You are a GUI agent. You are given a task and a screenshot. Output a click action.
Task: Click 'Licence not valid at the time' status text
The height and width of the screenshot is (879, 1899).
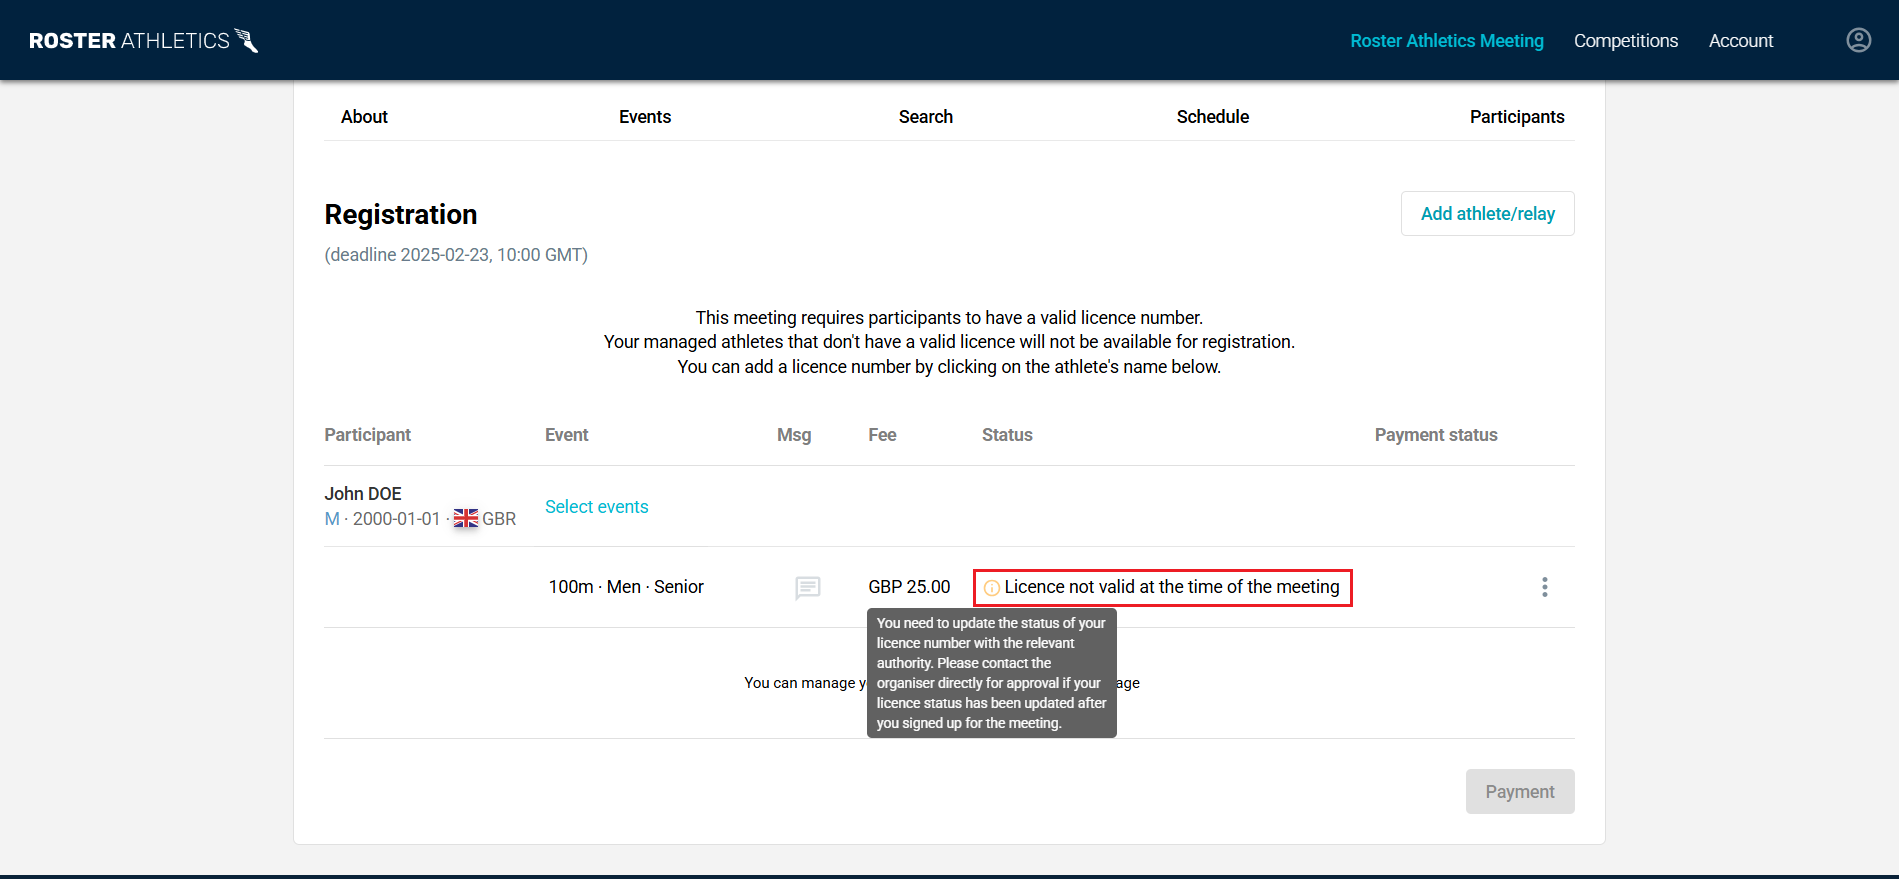pyautogui.click(x=1172, y=587)
